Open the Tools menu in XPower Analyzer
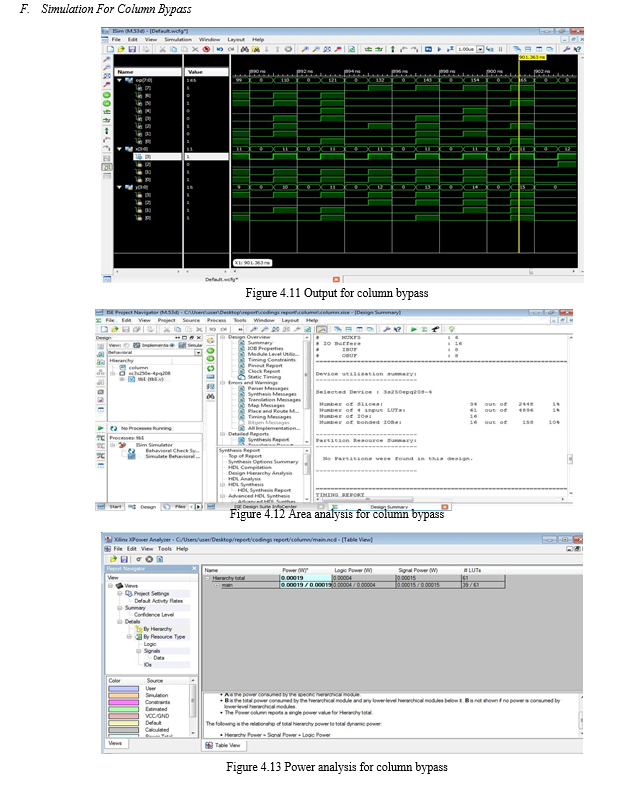This screenshot has width=640, height=787. 165,549
